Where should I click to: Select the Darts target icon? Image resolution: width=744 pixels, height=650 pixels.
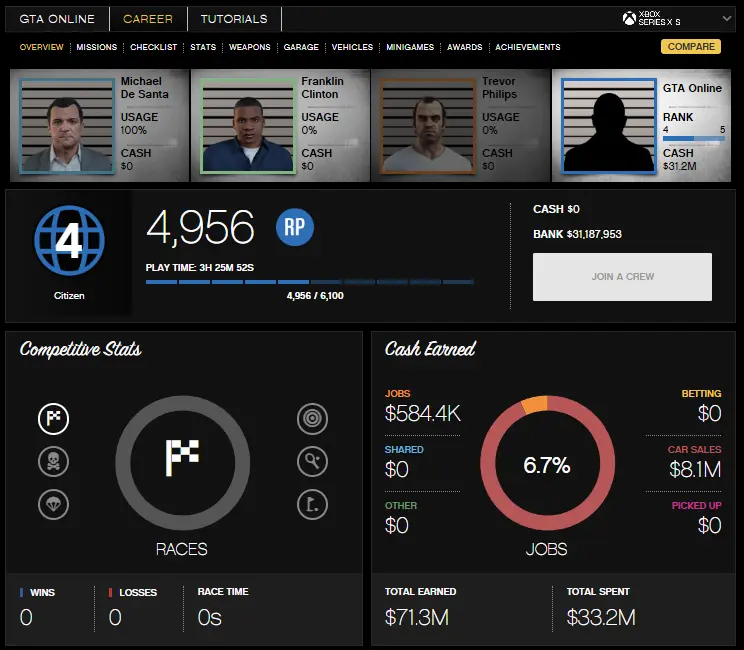click(312, 419)
